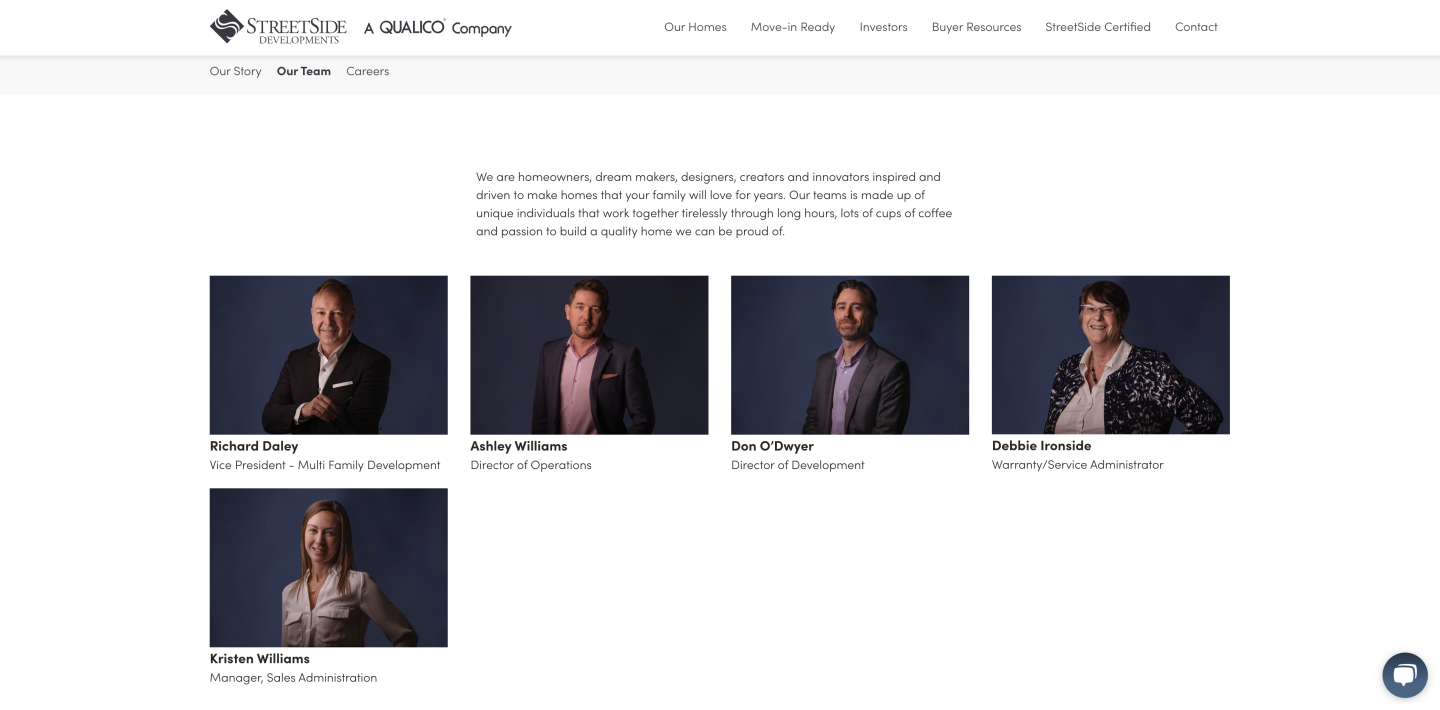Image resolution: width=1440 pixels, height=710 pixels.
Task: Click Ashley Williams' portrait photo
Action: click(589, 355)
